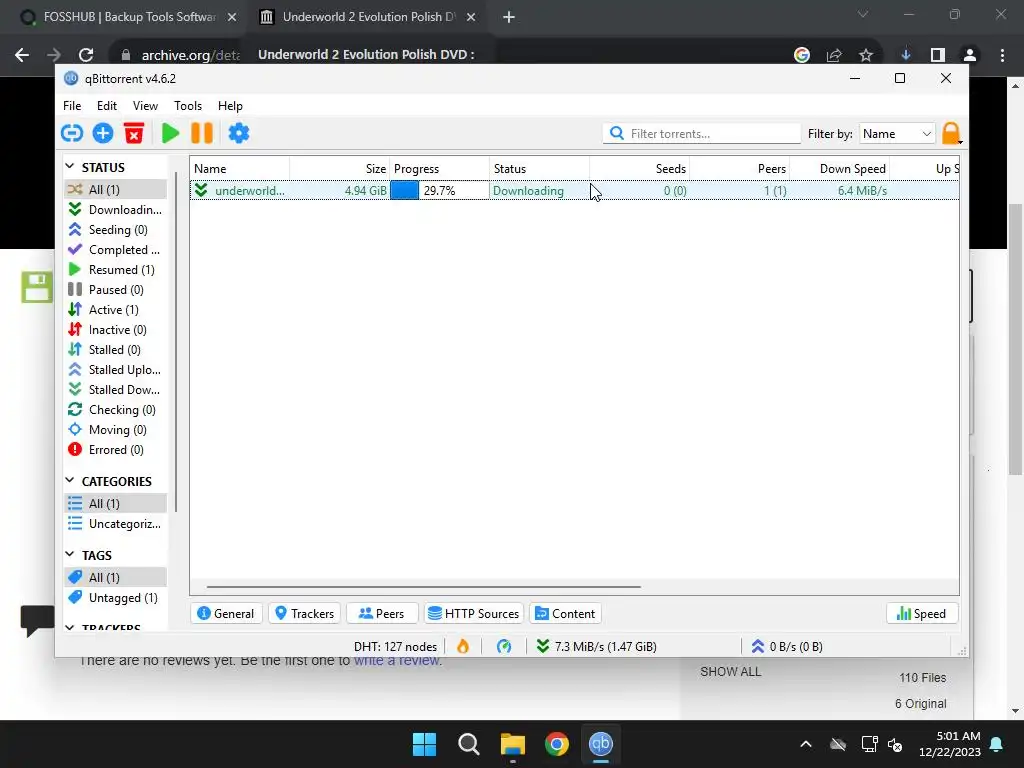1024x768 pixels.
Task: Select All (1) under CATEGORIES
Action: (x=116, y=504)
